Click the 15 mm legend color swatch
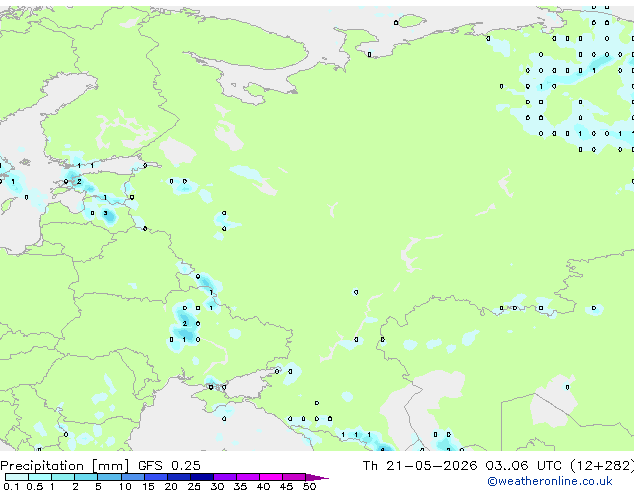This screenshot has height=490, width=634. pyautogui.click(x=155, y=477)
